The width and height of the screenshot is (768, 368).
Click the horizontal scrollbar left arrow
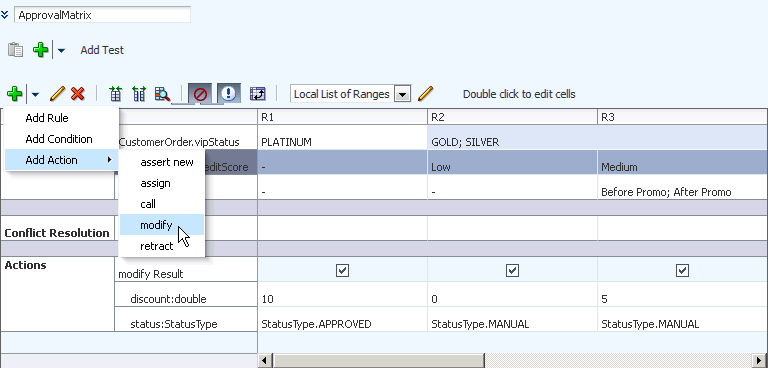264,360
